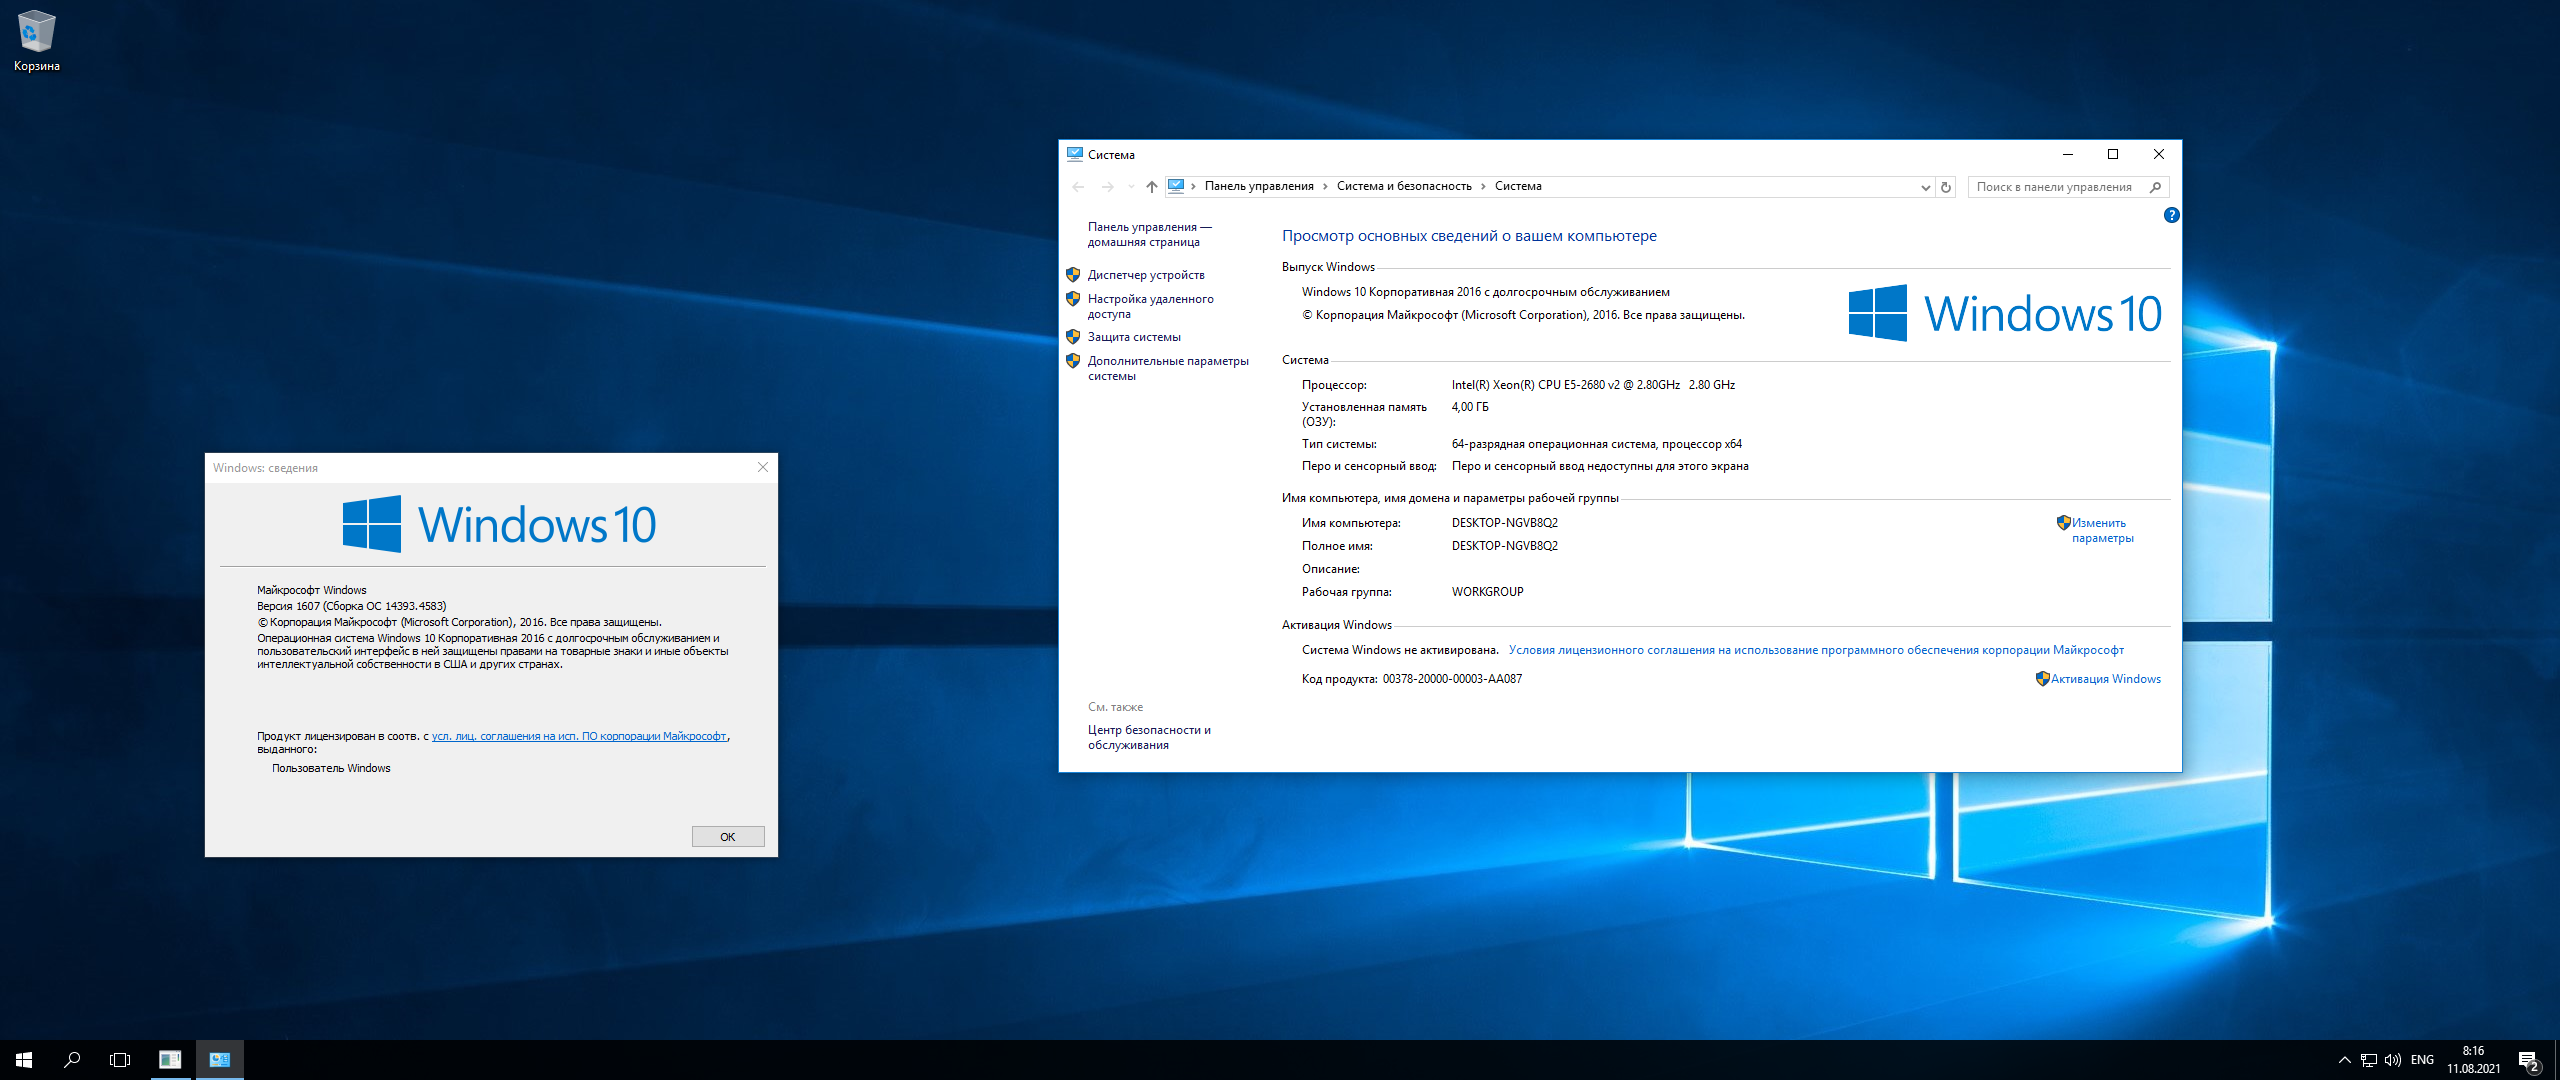Open Диспетчер устройств link
The image size is (2560, 1080).
(x=1146, y=275)
